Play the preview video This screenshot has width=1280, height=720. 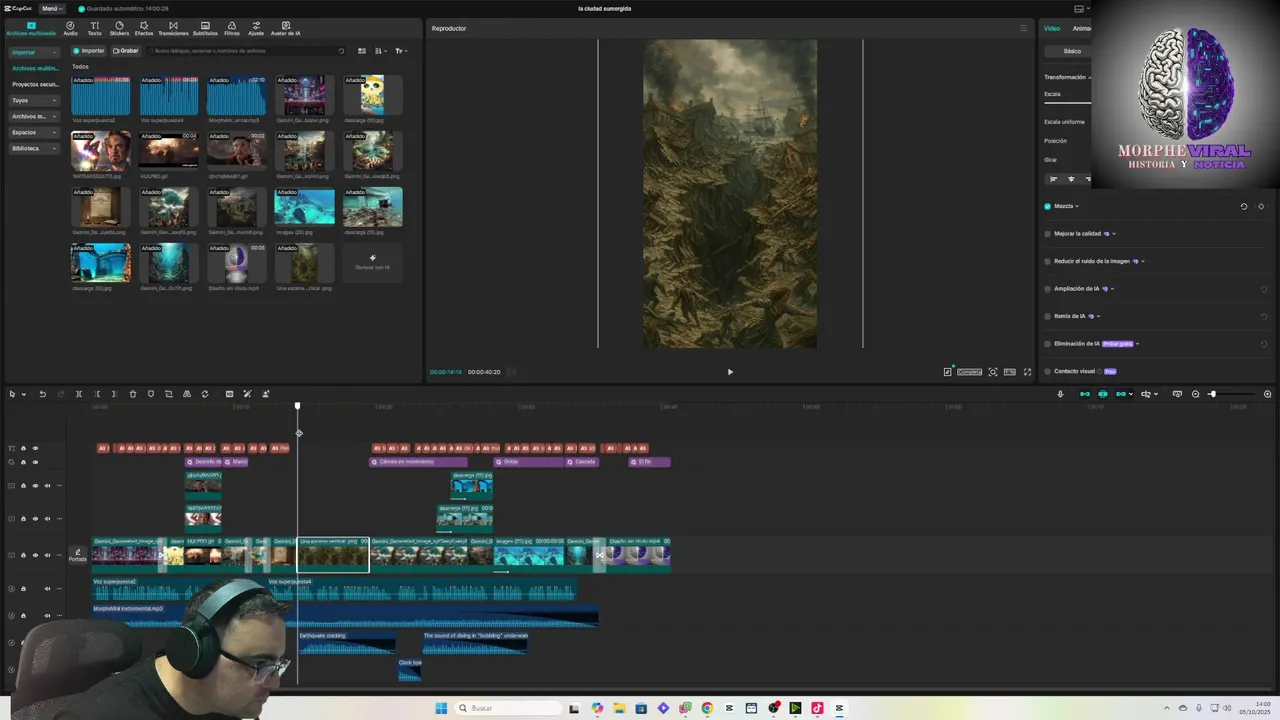point(730,372)
